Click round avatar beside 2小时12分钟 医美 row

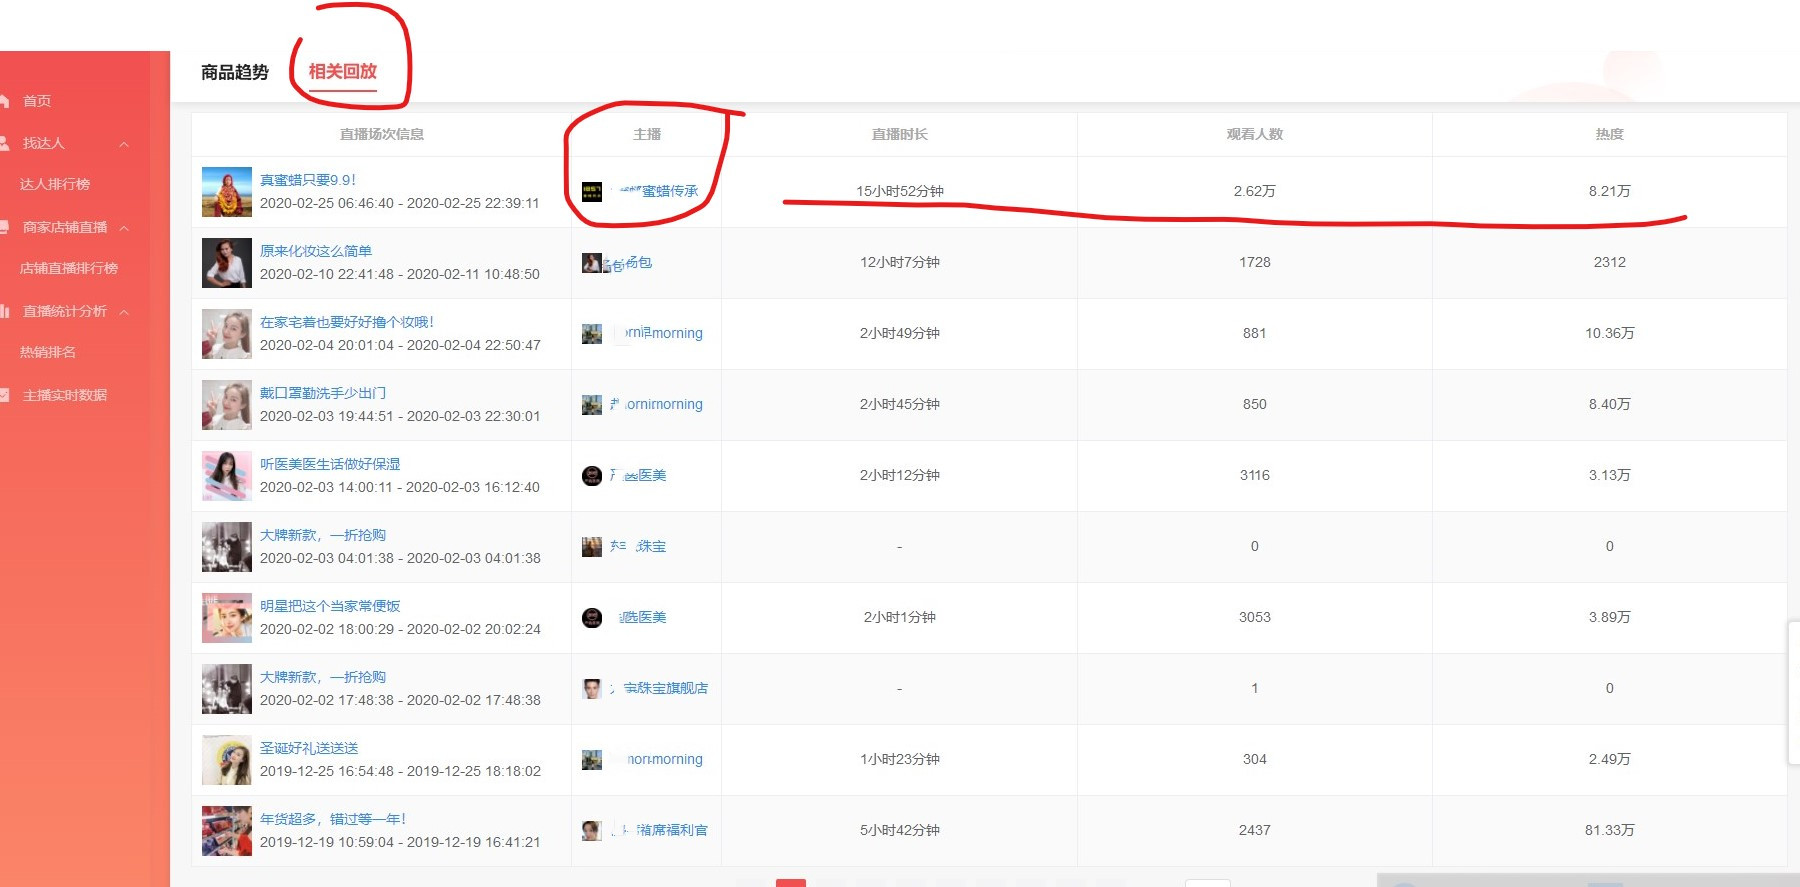[x=592, y=476]
